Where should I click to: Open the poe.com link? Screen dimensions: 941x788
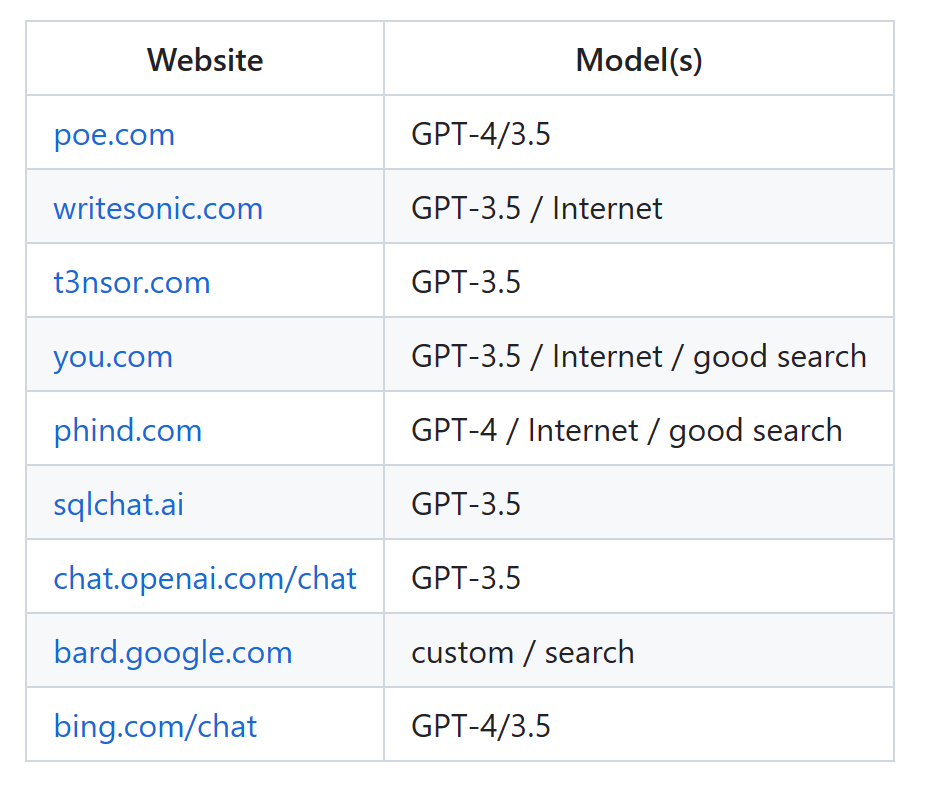(x=114, y=135)
